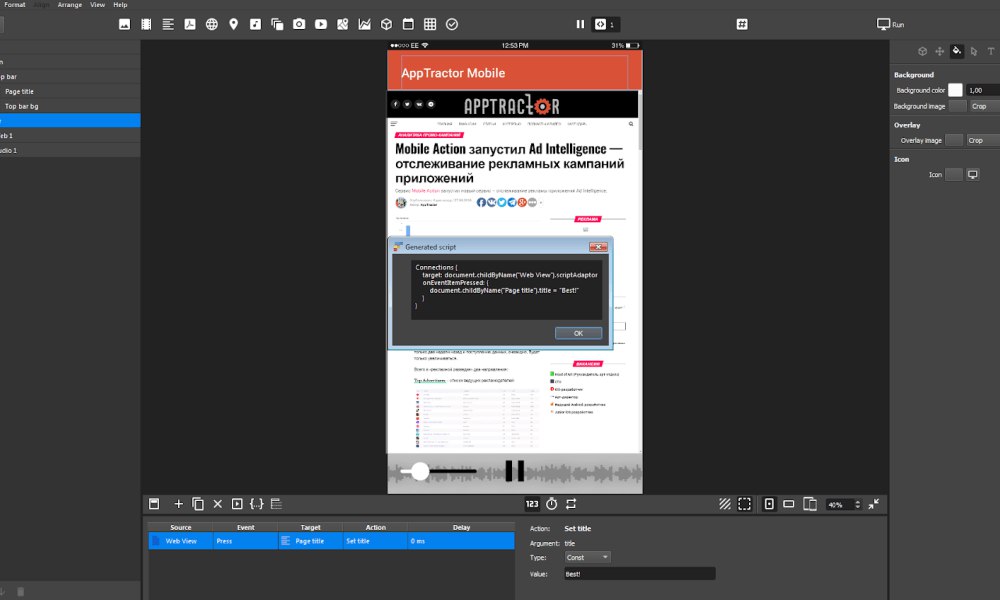Add a new action with plus icon
Screen dimensions: 1000x600
[179, 504]
